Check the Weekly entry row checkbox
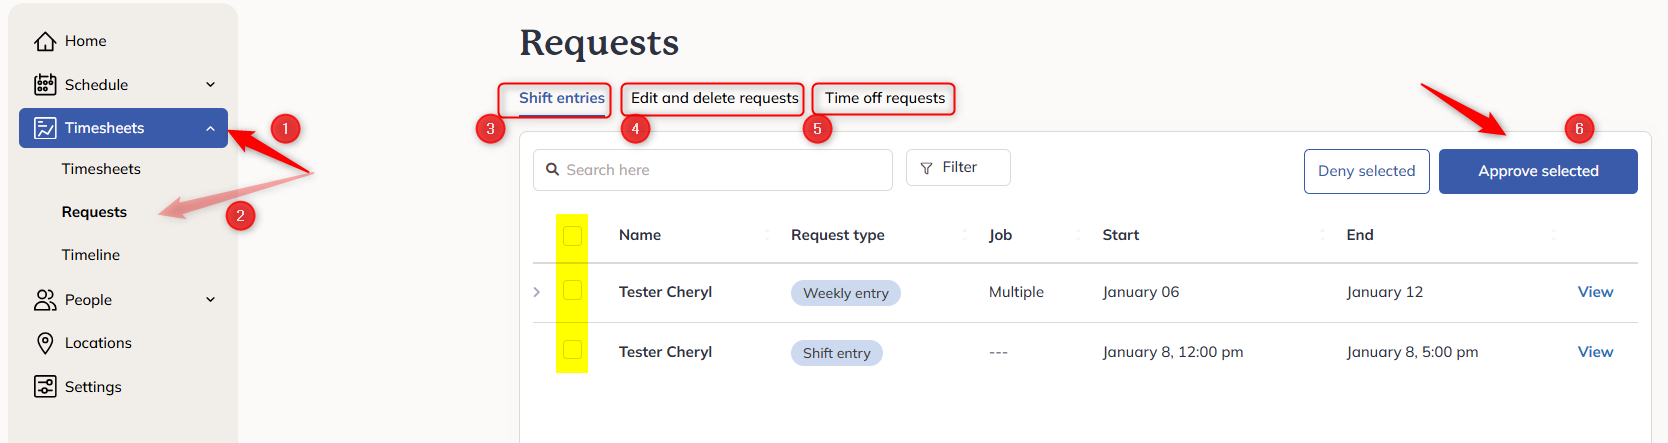 click(572, 290)
